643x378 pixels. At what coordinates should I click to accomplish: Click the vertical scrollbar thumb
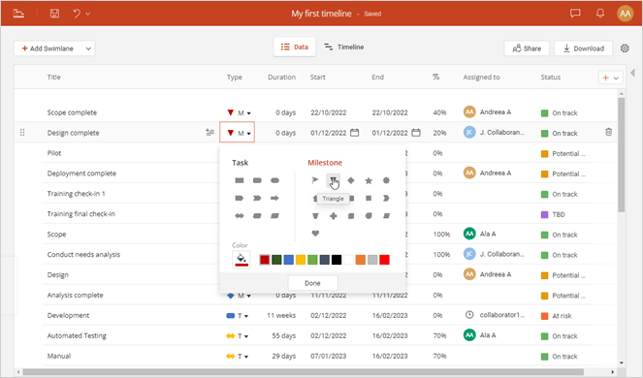pyautogui.click(x=621, y=155)
